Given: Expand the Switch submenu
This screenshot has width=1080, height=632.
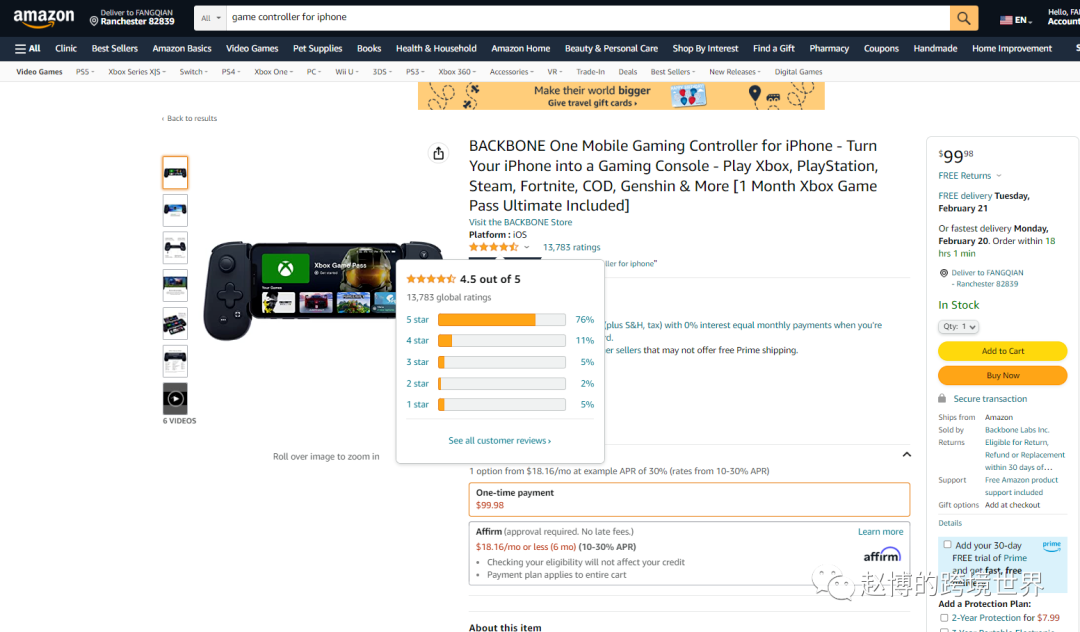Looking at the screenshot, I should [x=193, y=72].
